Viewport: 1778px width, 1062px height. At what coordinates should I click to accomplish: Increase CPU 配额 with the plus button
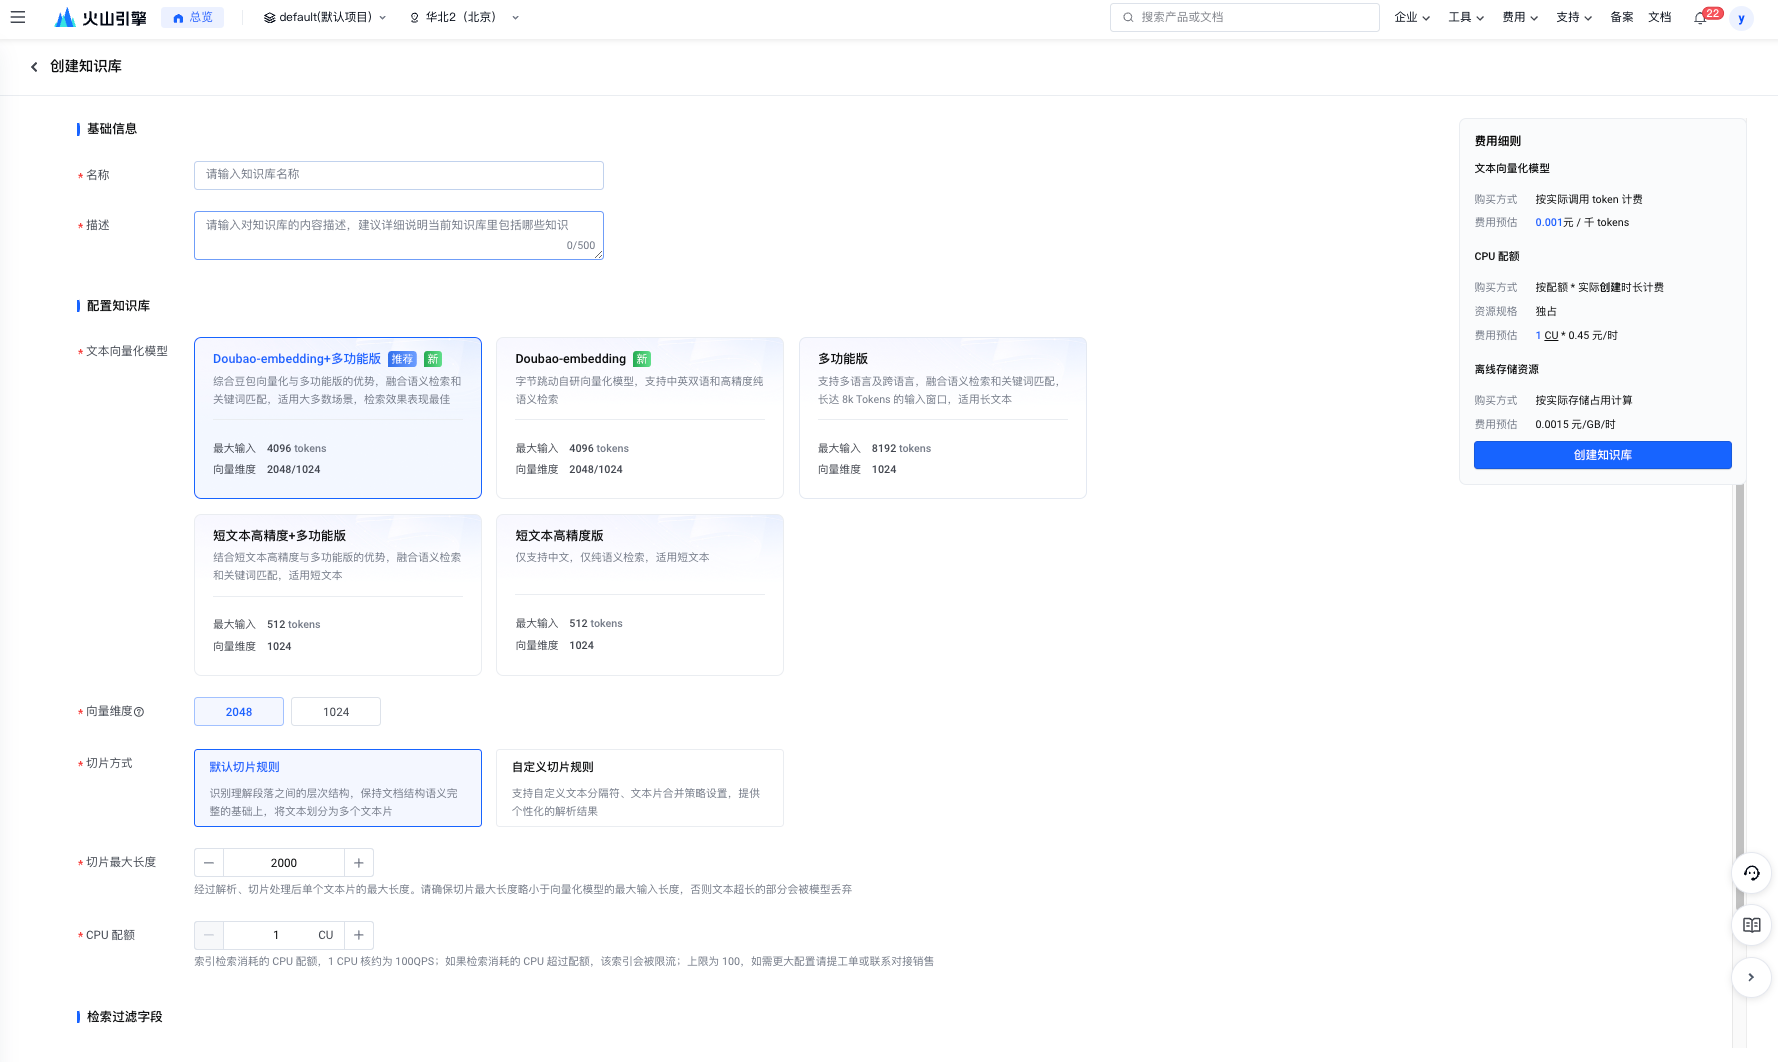[x=359, y=935]
